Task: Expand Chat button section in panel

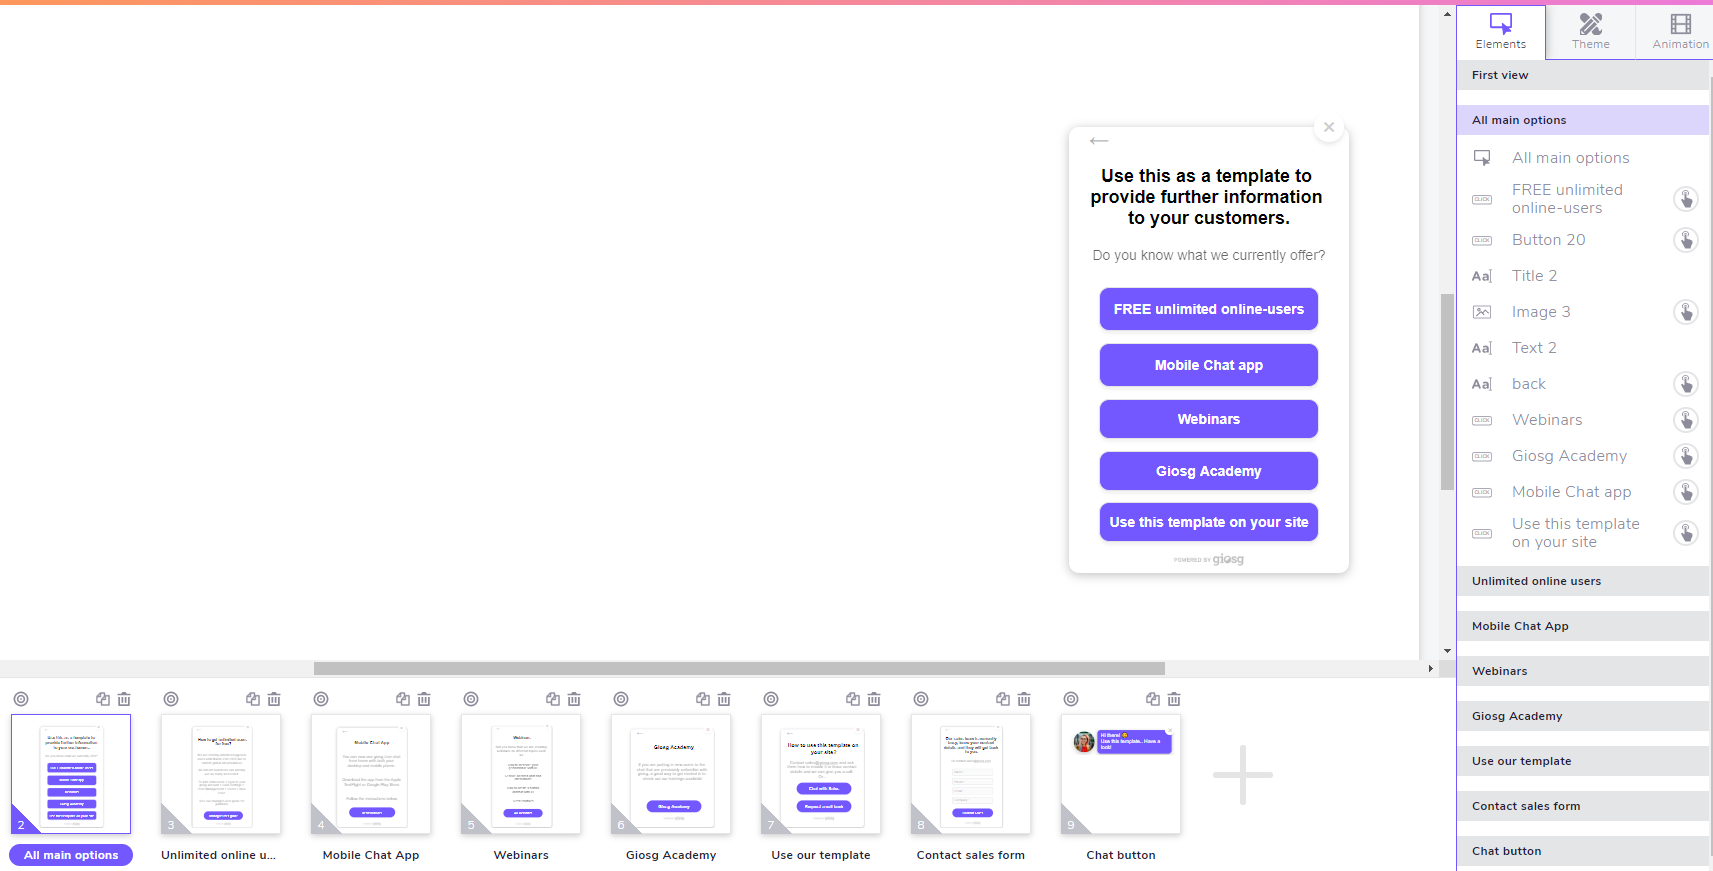Action: pyautogui.click(x=1583, y=851)
